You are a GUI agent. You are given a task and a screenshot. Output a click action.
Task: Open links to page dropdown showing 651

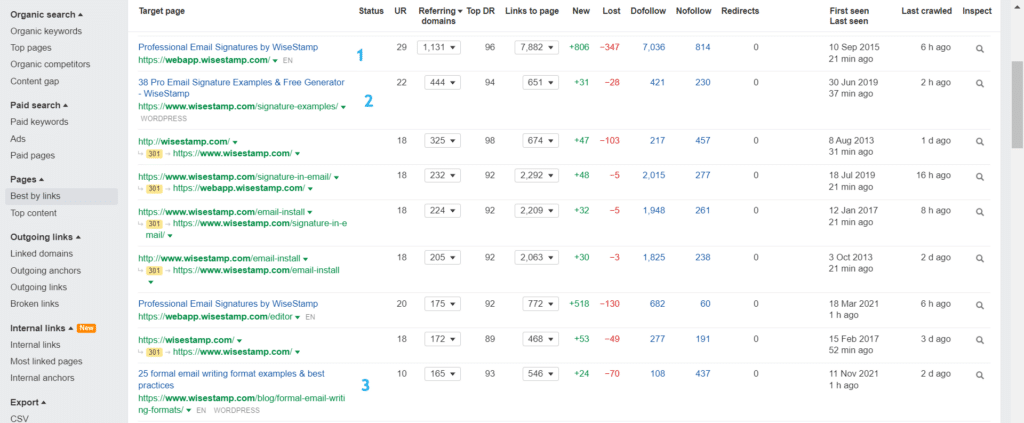click(x=540, y=82)
